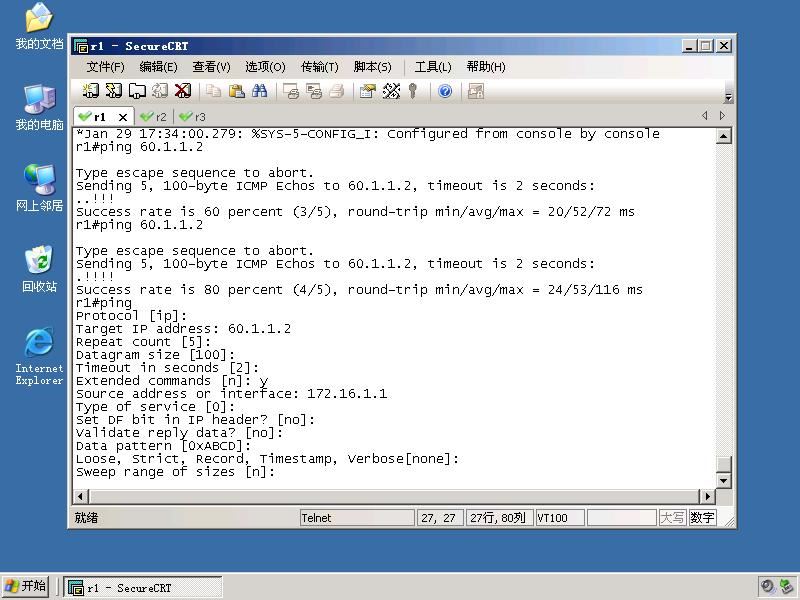The image size is (800, 600).
Task: Click the Copy toolbar icon
Action: click(213, 91)
